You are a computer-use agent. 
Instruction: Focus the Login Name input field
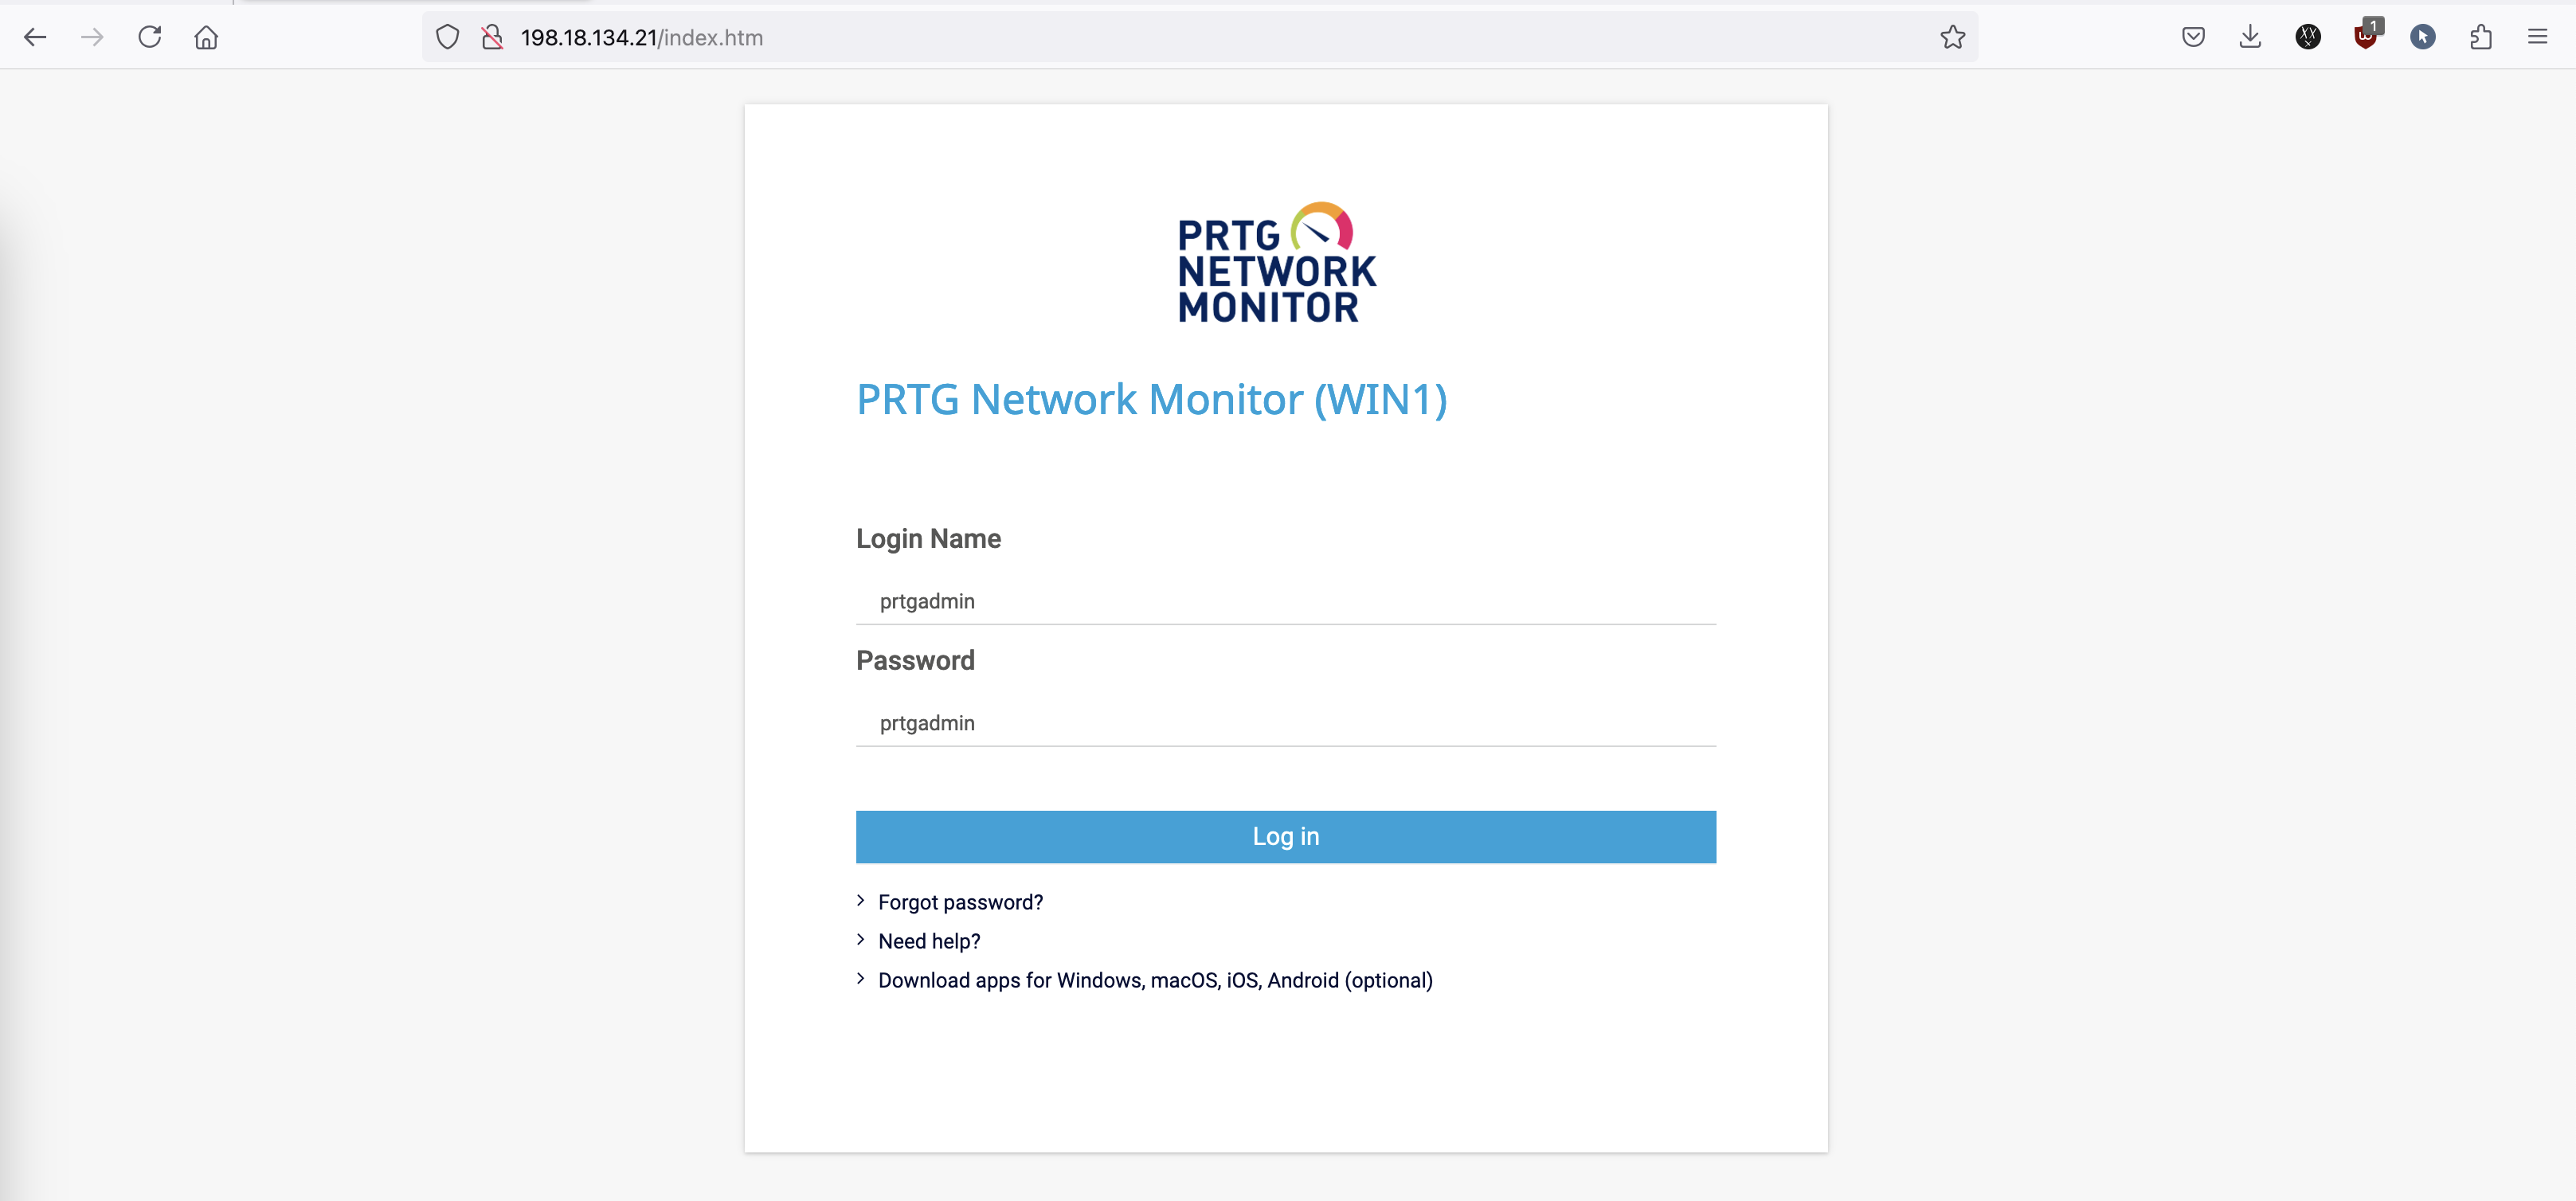(x=1285, y=601)
